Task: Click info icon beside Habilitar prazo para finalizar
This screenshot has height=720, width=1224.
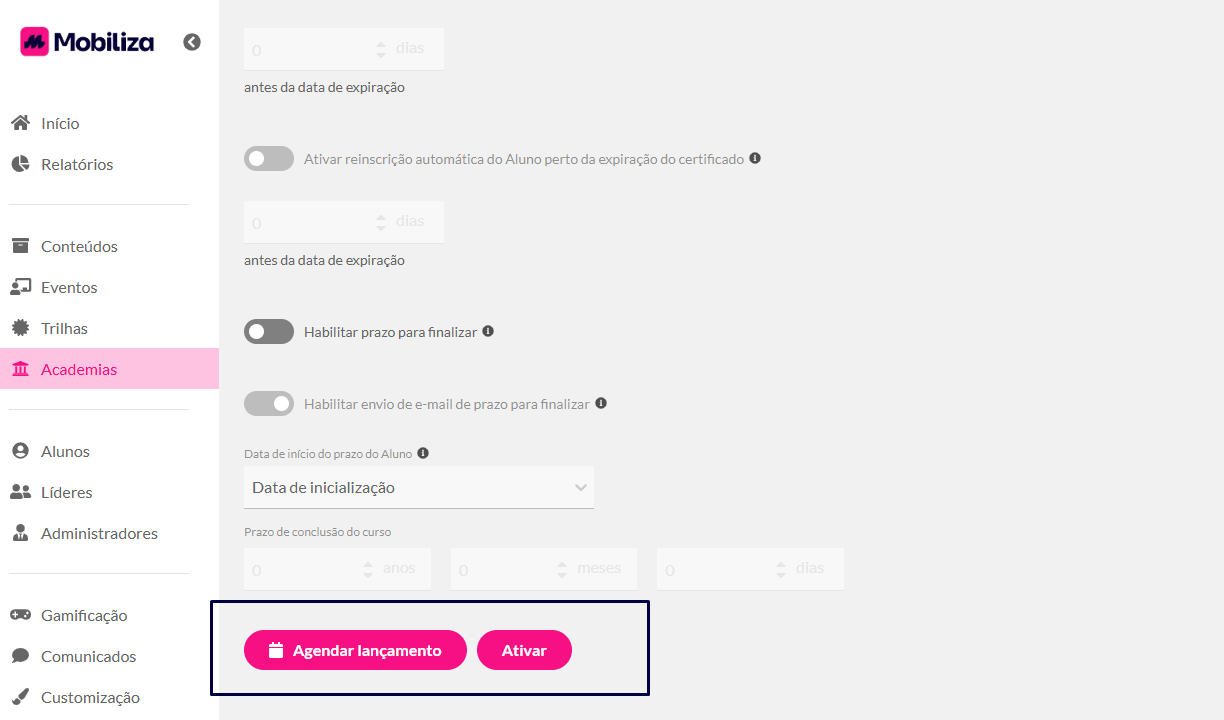Action: [x=488, y=331]
